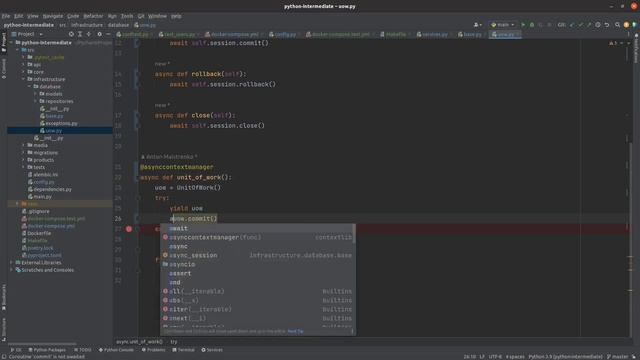Viewport: 640px width, 360px height.
Task: Show Git history clock icon
Action: coord(598,25)
